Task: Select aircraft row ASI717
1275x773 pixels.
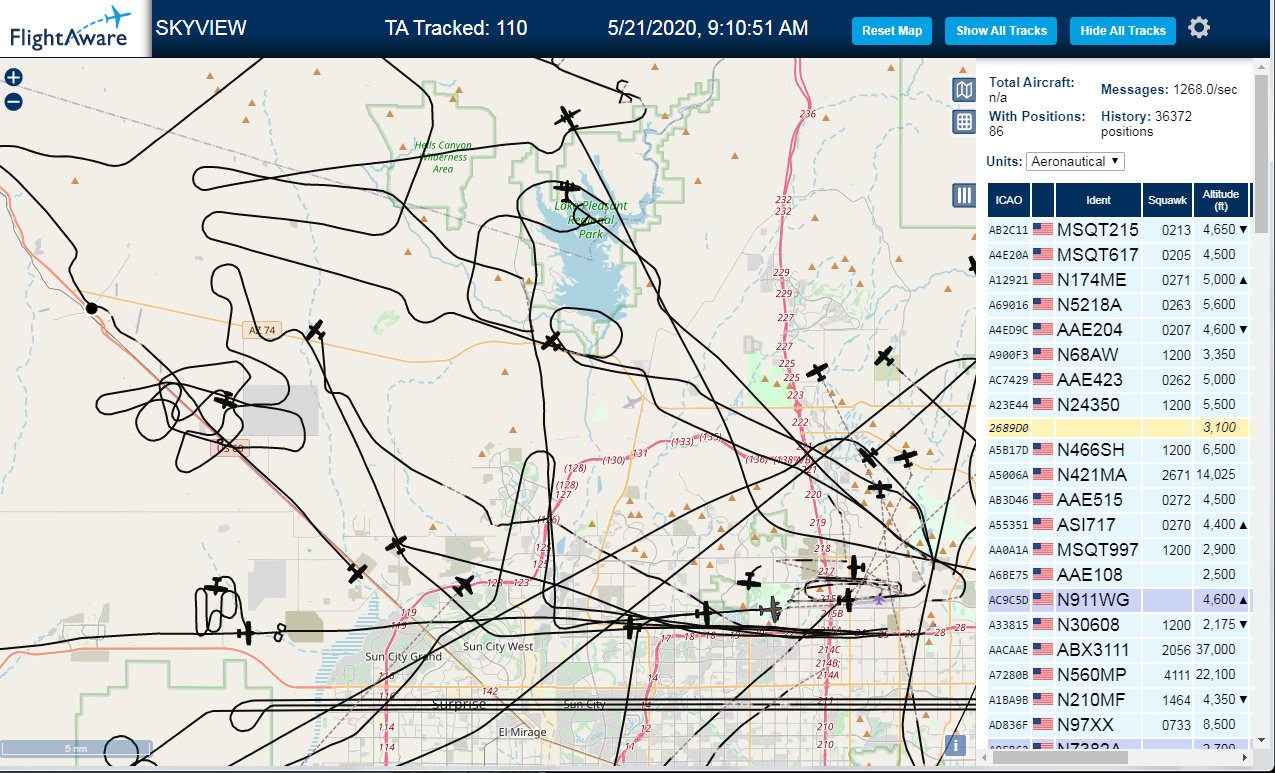Action: pos(1118,525)
